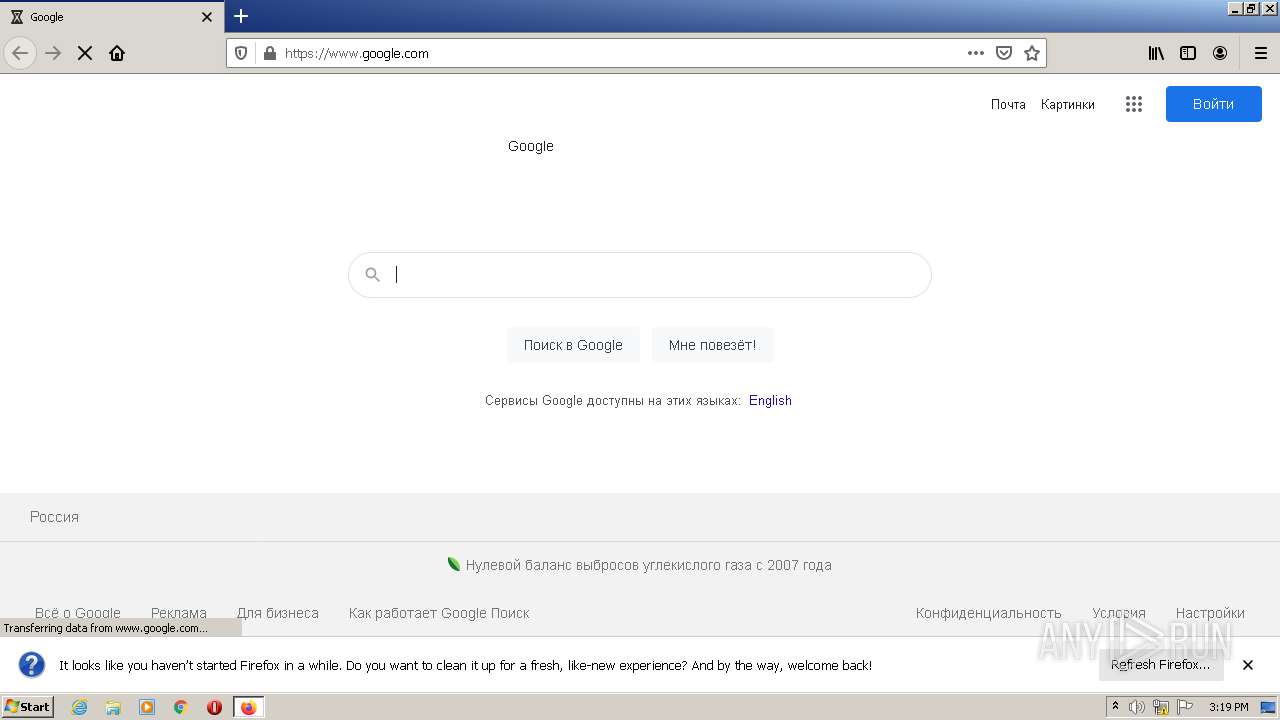Image resolution: width=1280 pixels, height=720 pixels.
Task: Open the Firefox hamburger menu
Action: (1261, 53)
